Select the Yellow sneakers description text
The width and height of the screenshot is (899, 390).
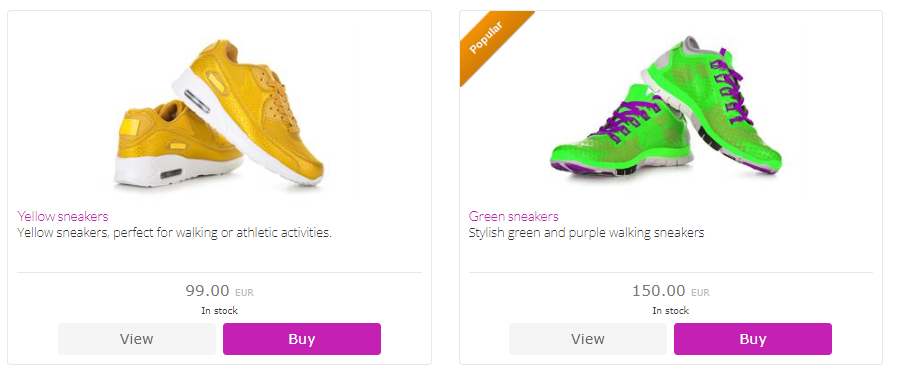tap(174, 233)
